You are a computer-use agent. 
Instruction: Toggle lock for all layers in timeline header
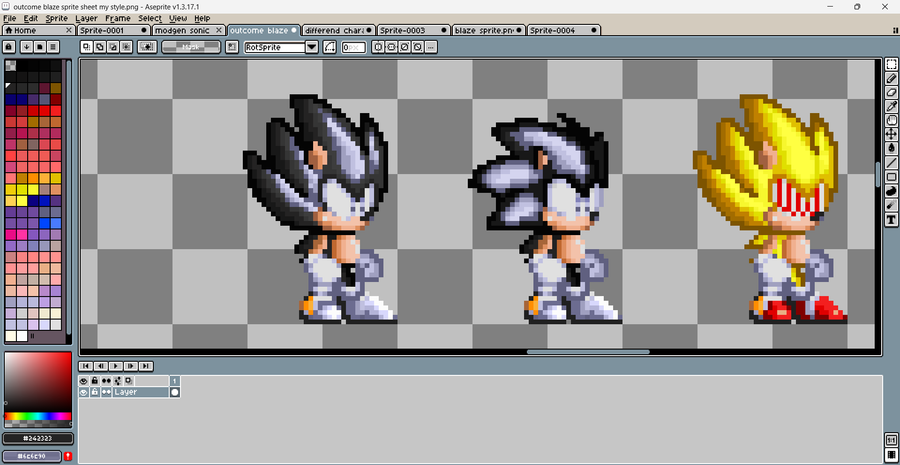95,381
